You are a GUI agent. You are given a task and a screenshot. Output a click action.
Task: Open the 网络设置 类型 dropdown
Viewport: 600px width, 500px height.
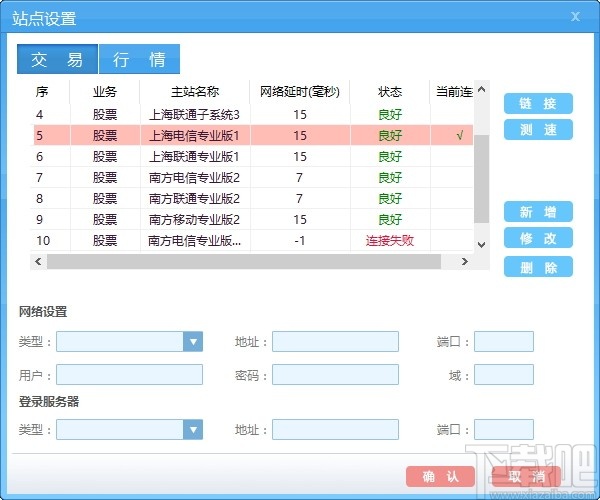pyautogui.click(x=193, y=341)
